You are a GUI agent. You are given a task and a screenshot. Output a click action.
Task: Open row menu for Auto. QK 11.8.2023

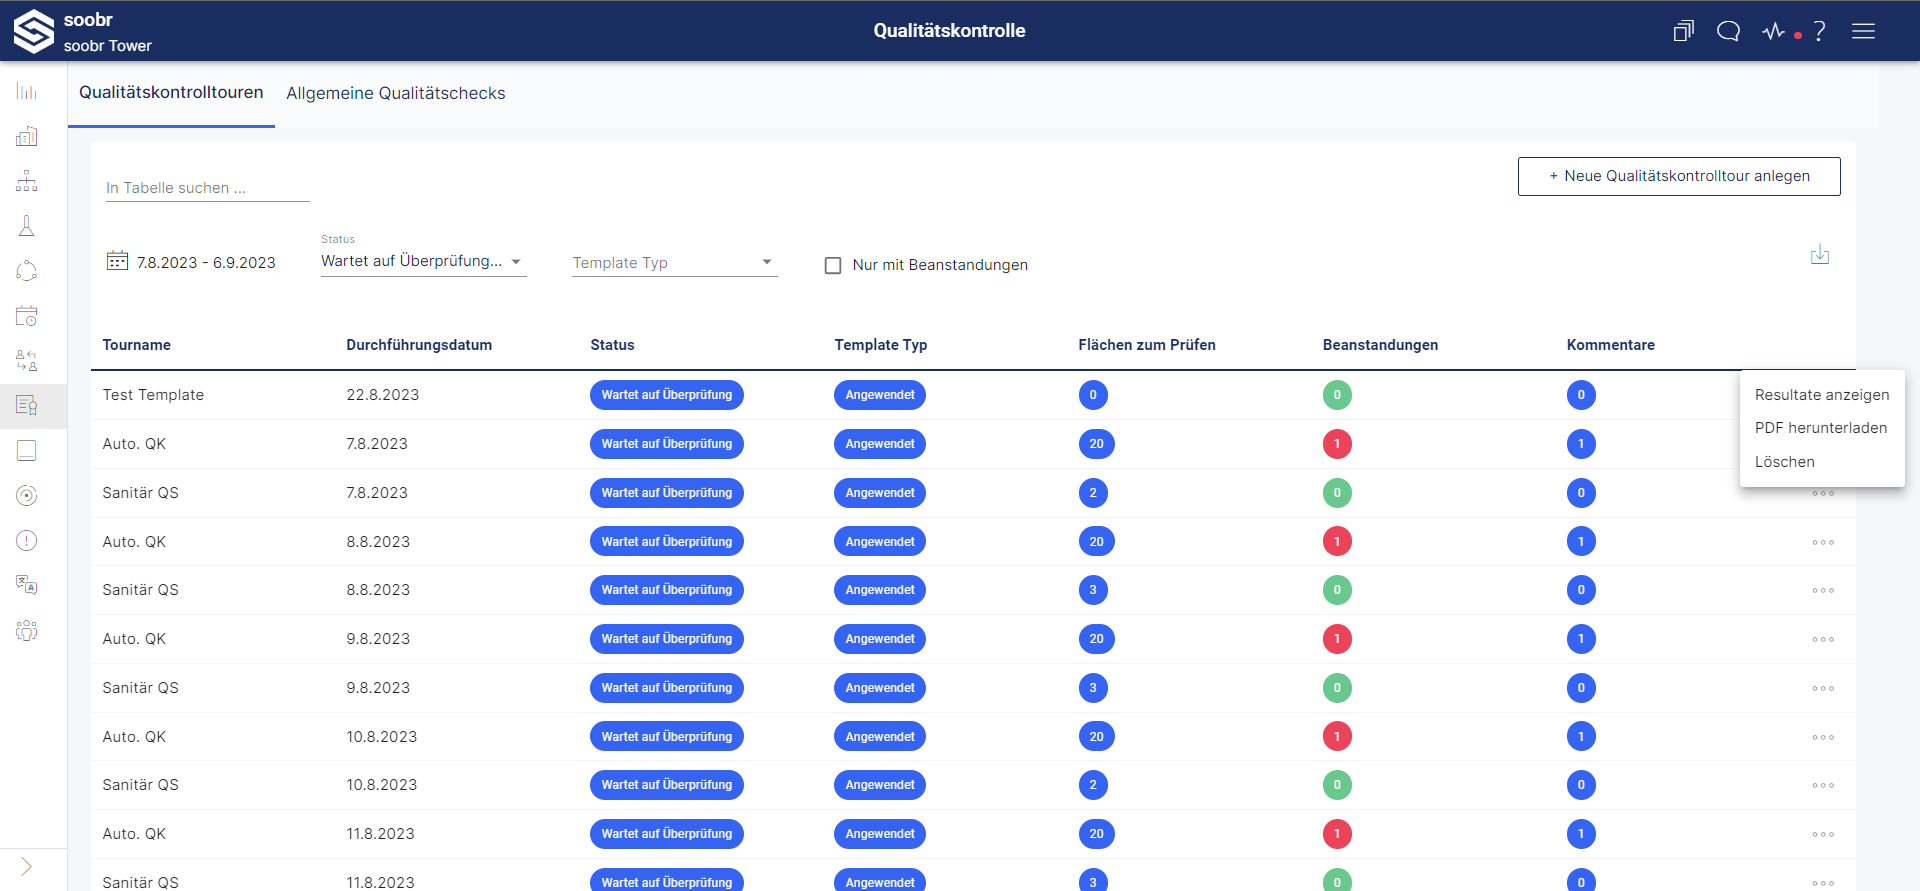point(1823,834)
